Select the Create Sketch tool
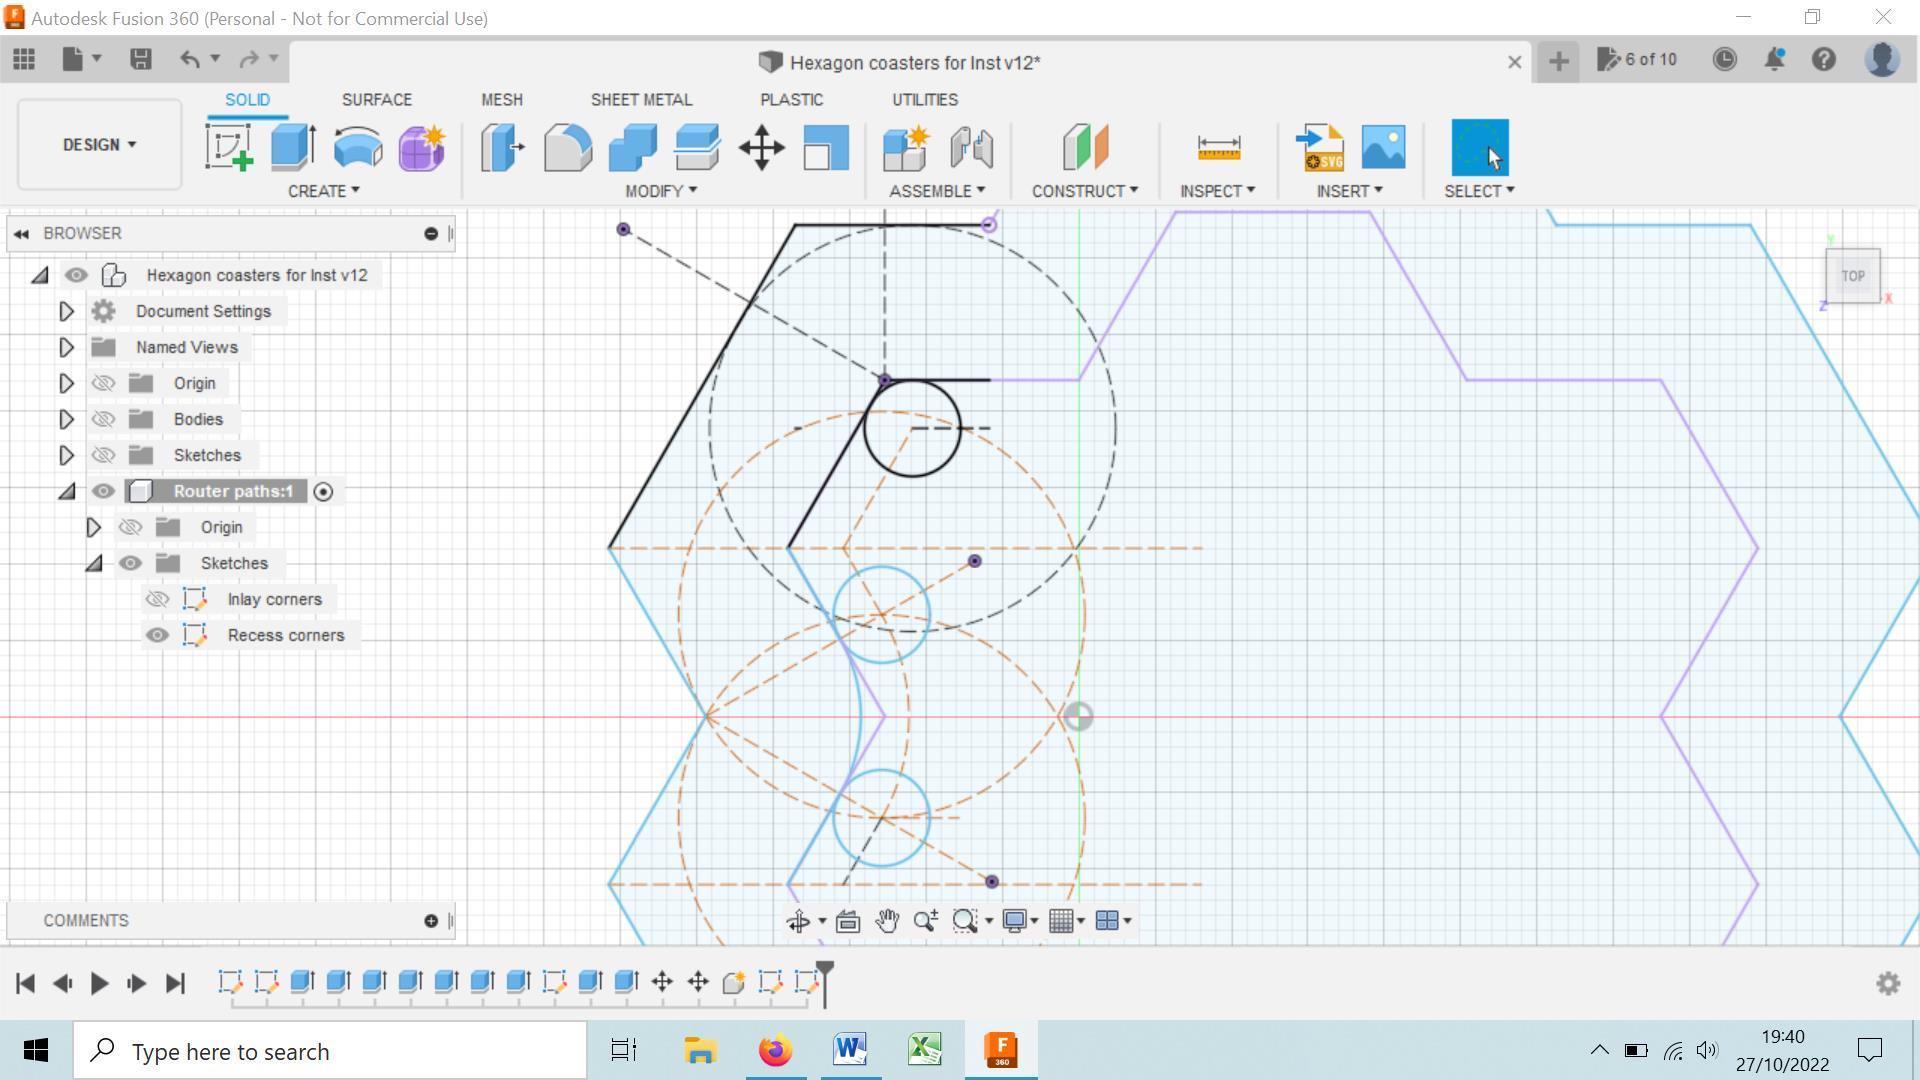 point(228,147)
